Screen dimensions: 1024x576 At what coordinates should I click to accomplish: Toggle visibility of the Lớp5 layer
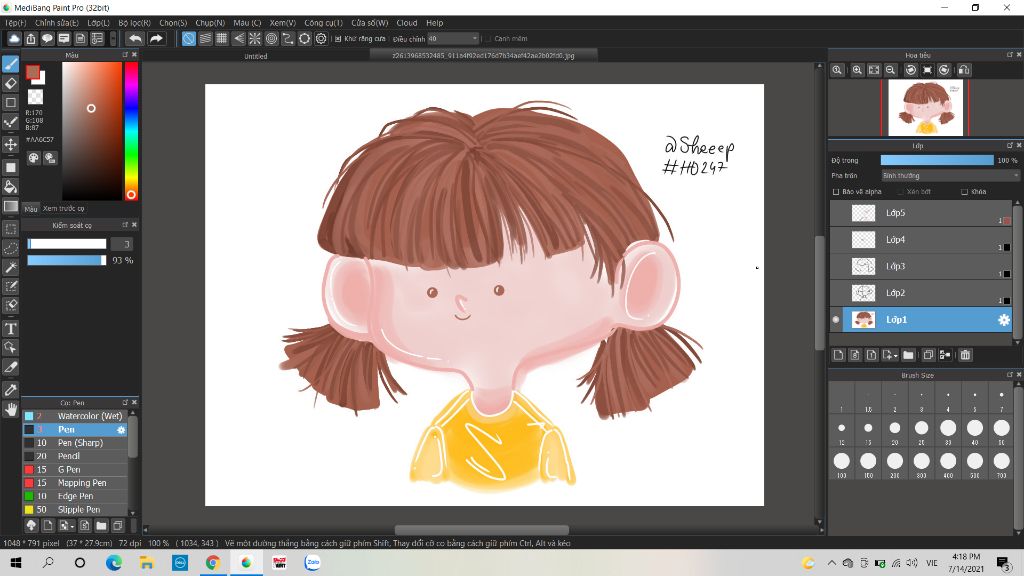coord(836,213)
